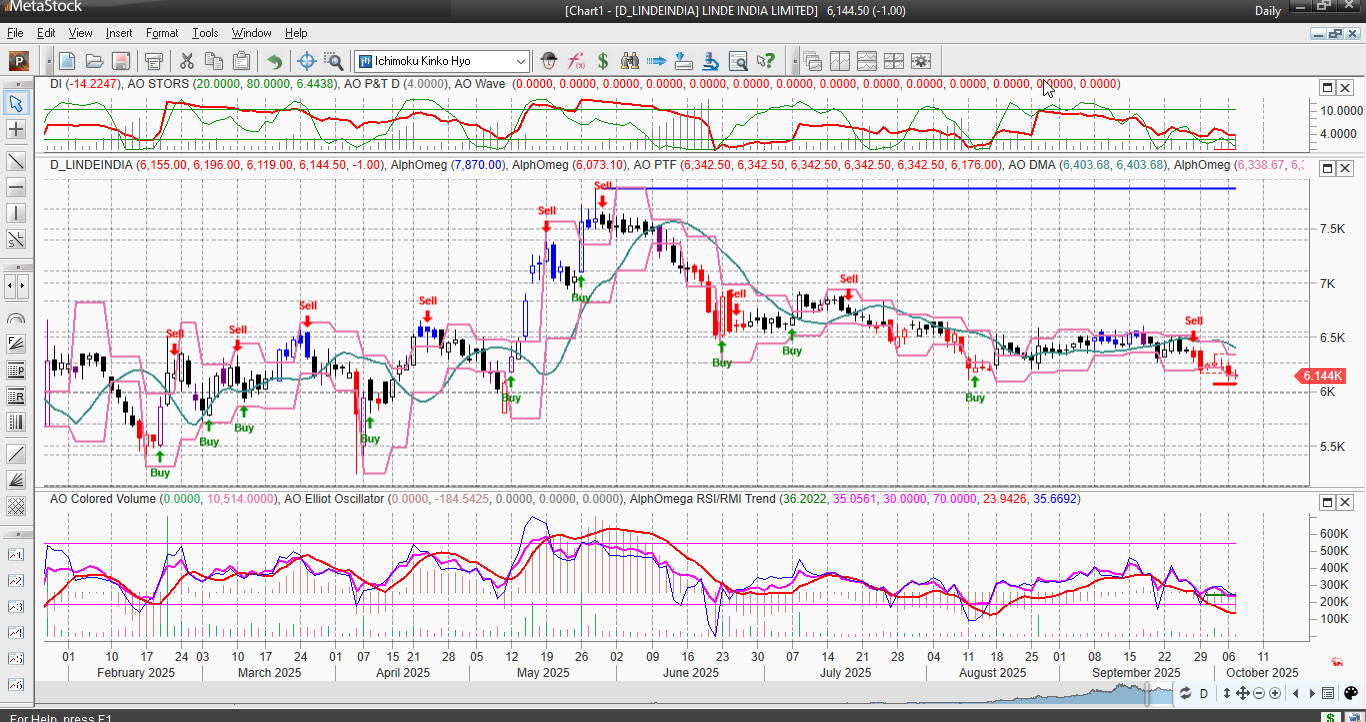Viewport: 1366px width, 722px height.
Task: Click the binoculars Explorer icon
Action: 630,61
